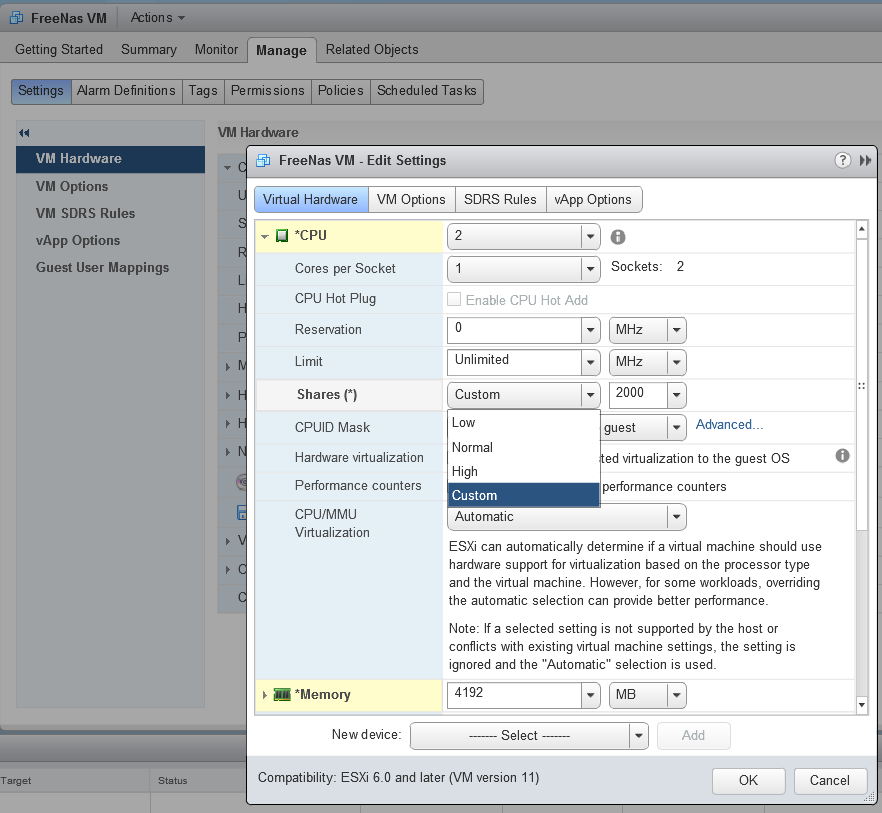This screenshot has height=813, width=882.
Task: Collapse the left navigation pane arrows
Action: (x=24, y=133)
